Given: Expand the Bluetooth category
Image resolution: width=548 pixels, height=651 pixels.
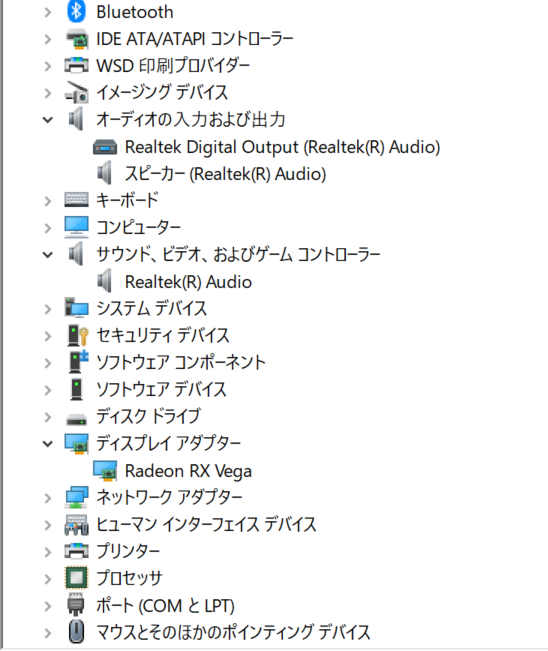Looking at the screenshot, I should point(48,12).
